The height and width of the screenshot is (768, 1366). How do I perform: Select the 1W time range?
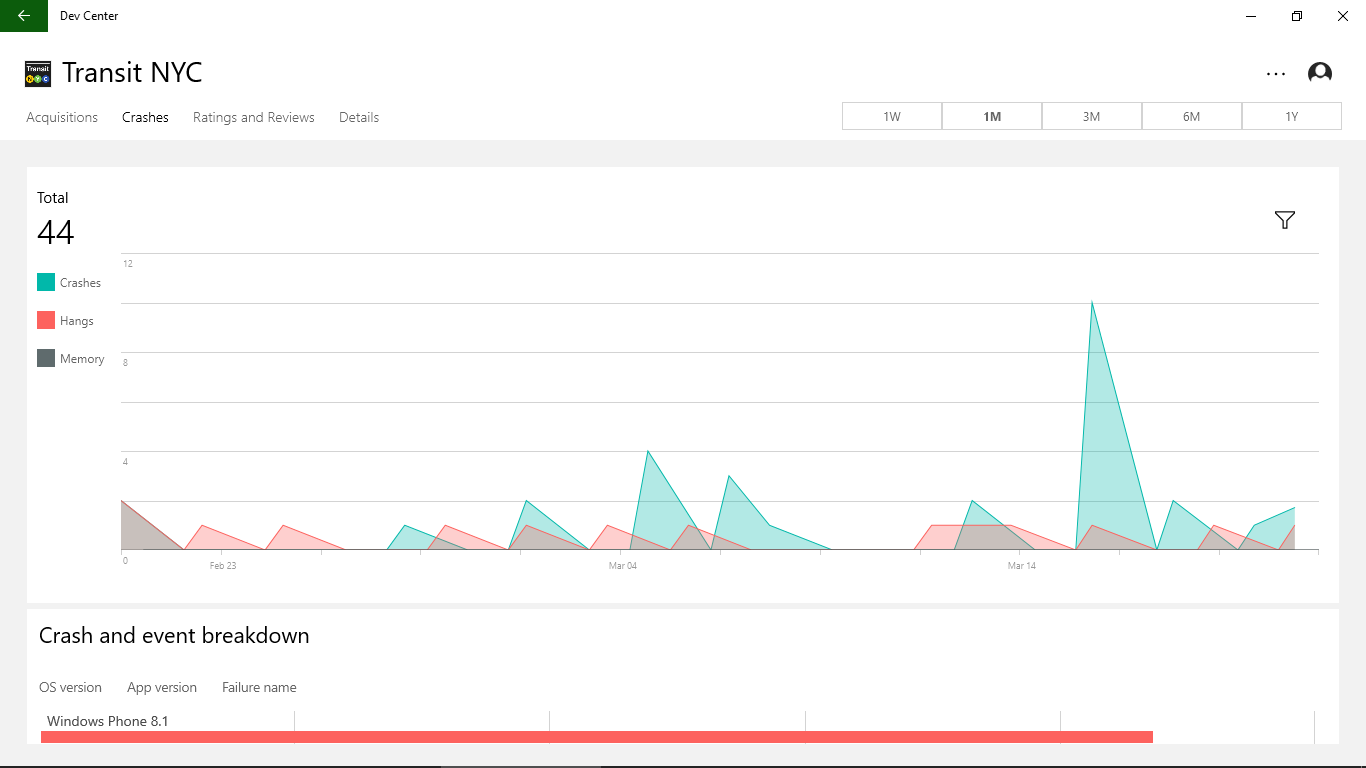[892, 116]
